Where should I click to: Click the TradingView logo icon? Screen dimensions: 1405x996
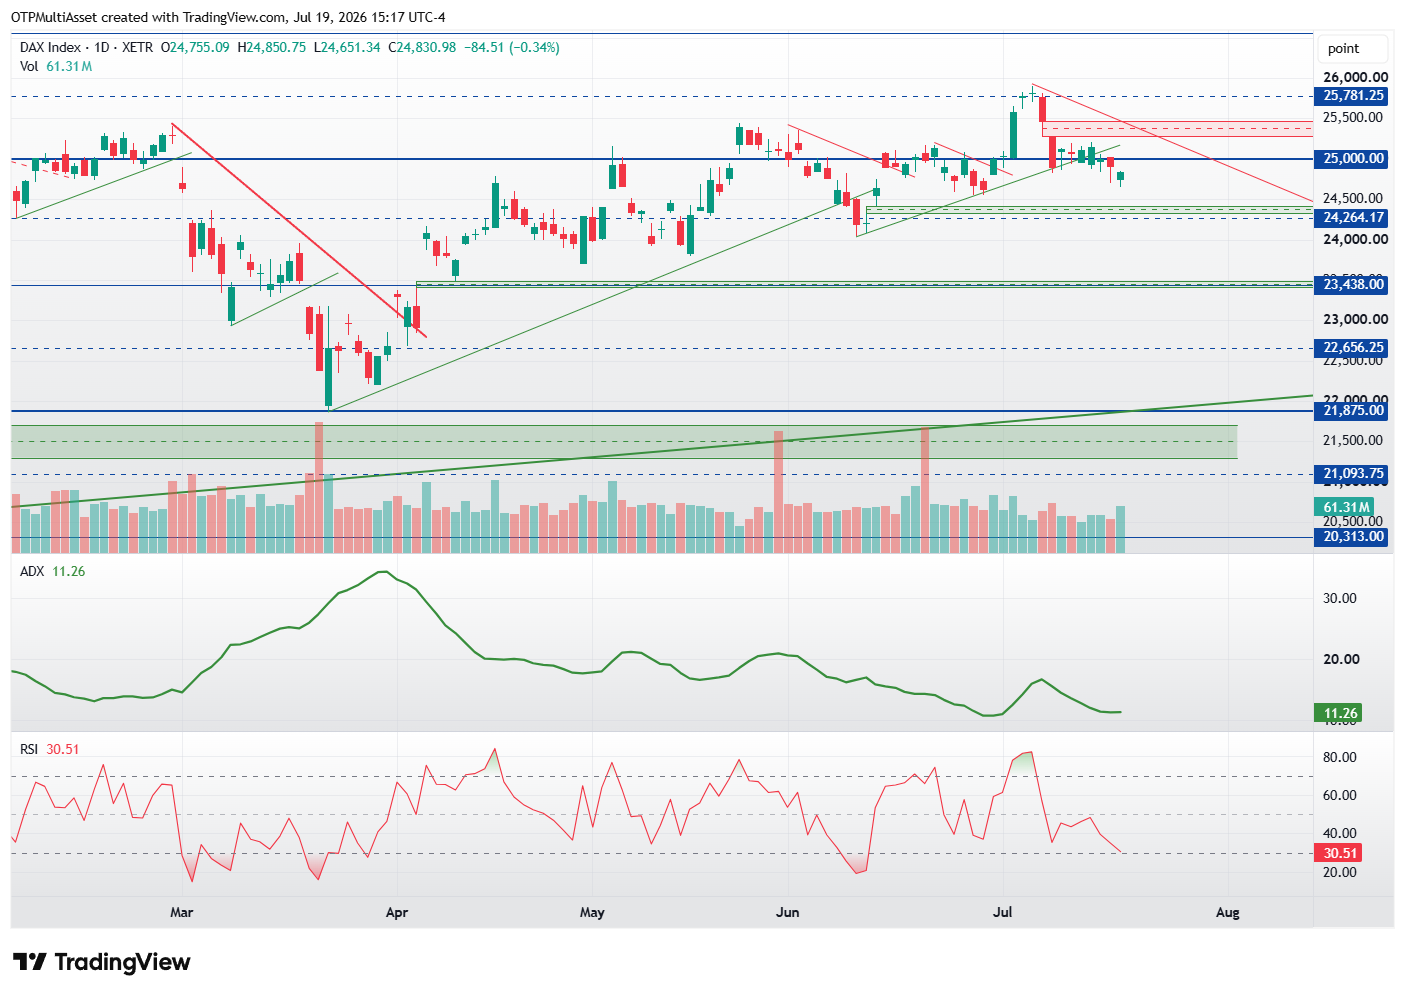[30, 962]
